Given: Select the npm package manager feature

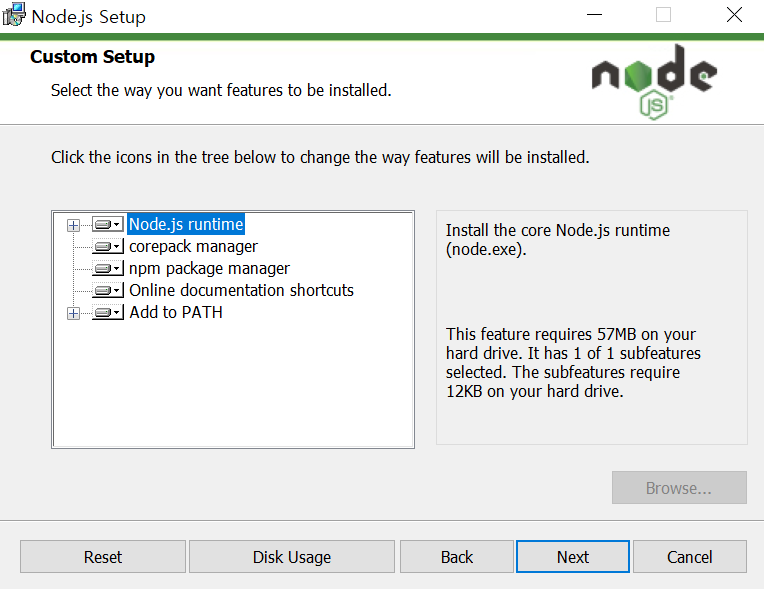Looking at the screenshot, I should (209, 268).
